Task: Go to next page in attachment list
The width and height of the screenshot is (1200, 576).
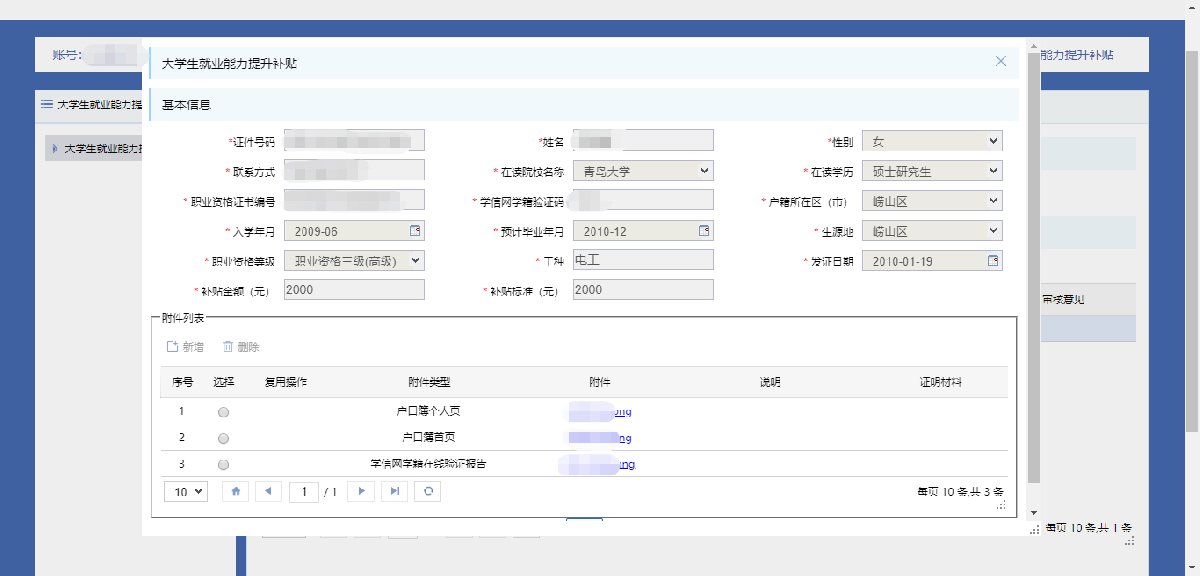Action: point(362,491)
